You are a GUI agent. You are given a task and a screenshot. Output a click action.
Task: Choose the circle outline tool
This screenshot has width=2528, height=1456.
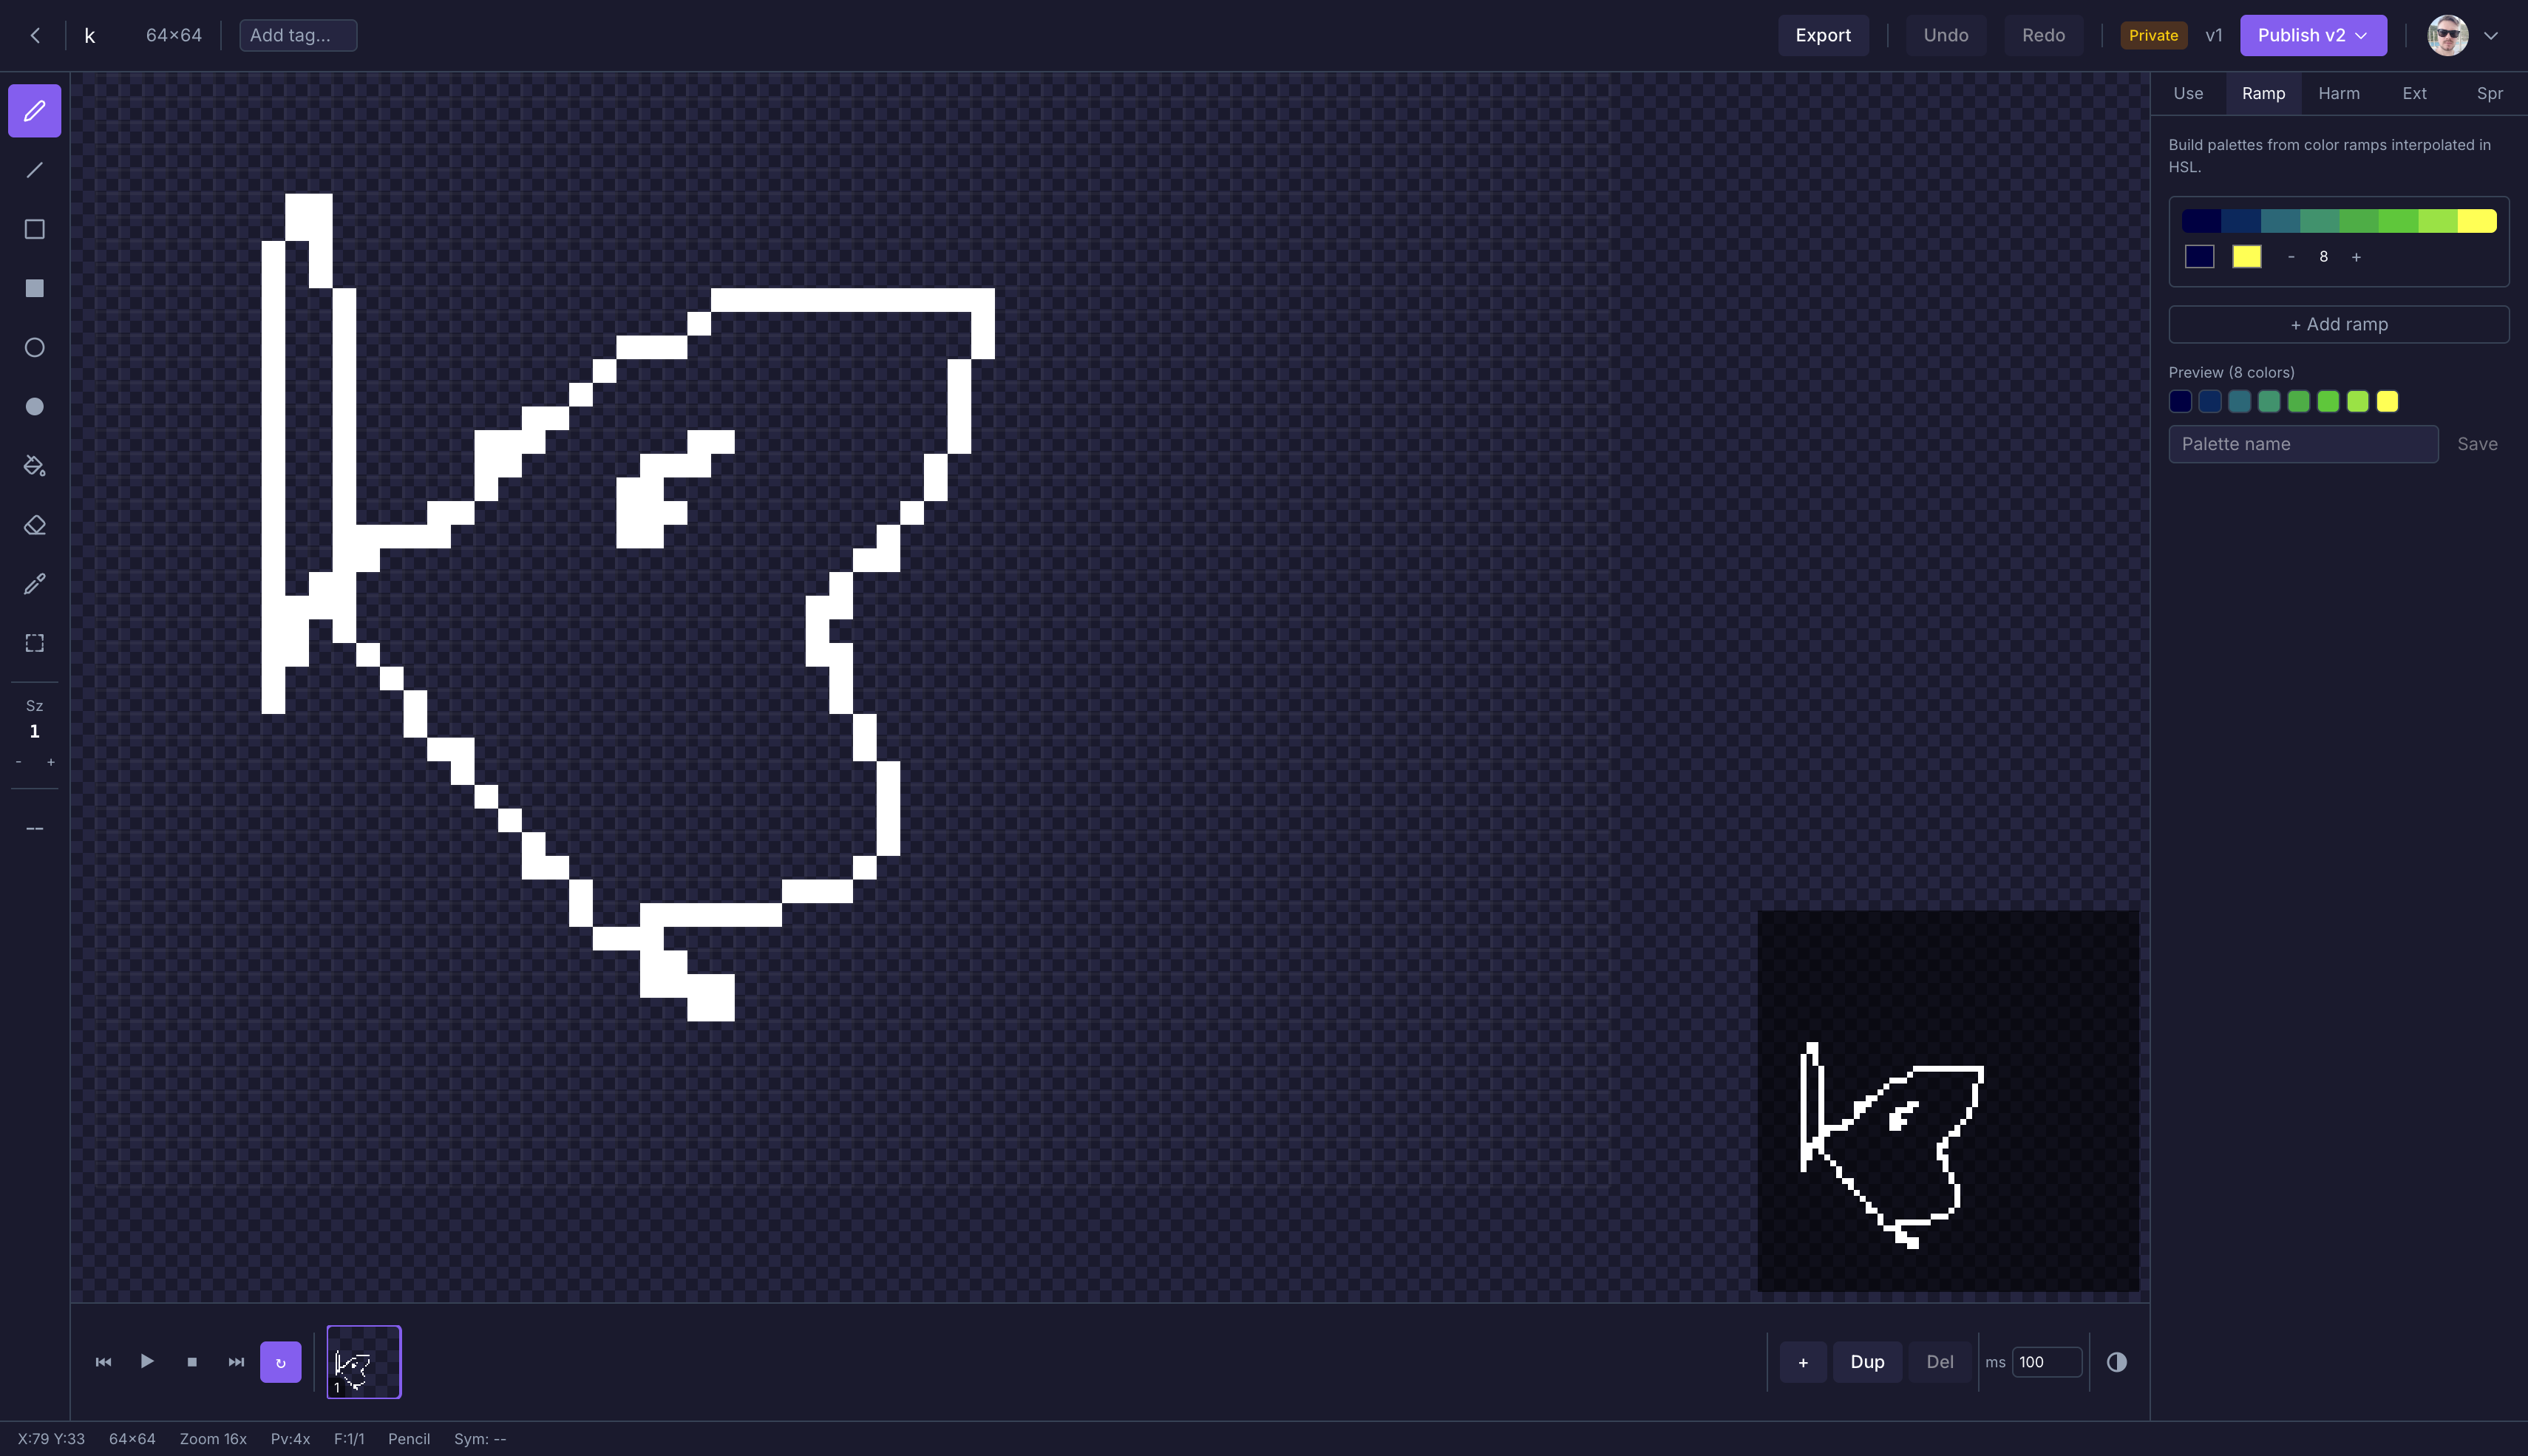pos(34,347)
